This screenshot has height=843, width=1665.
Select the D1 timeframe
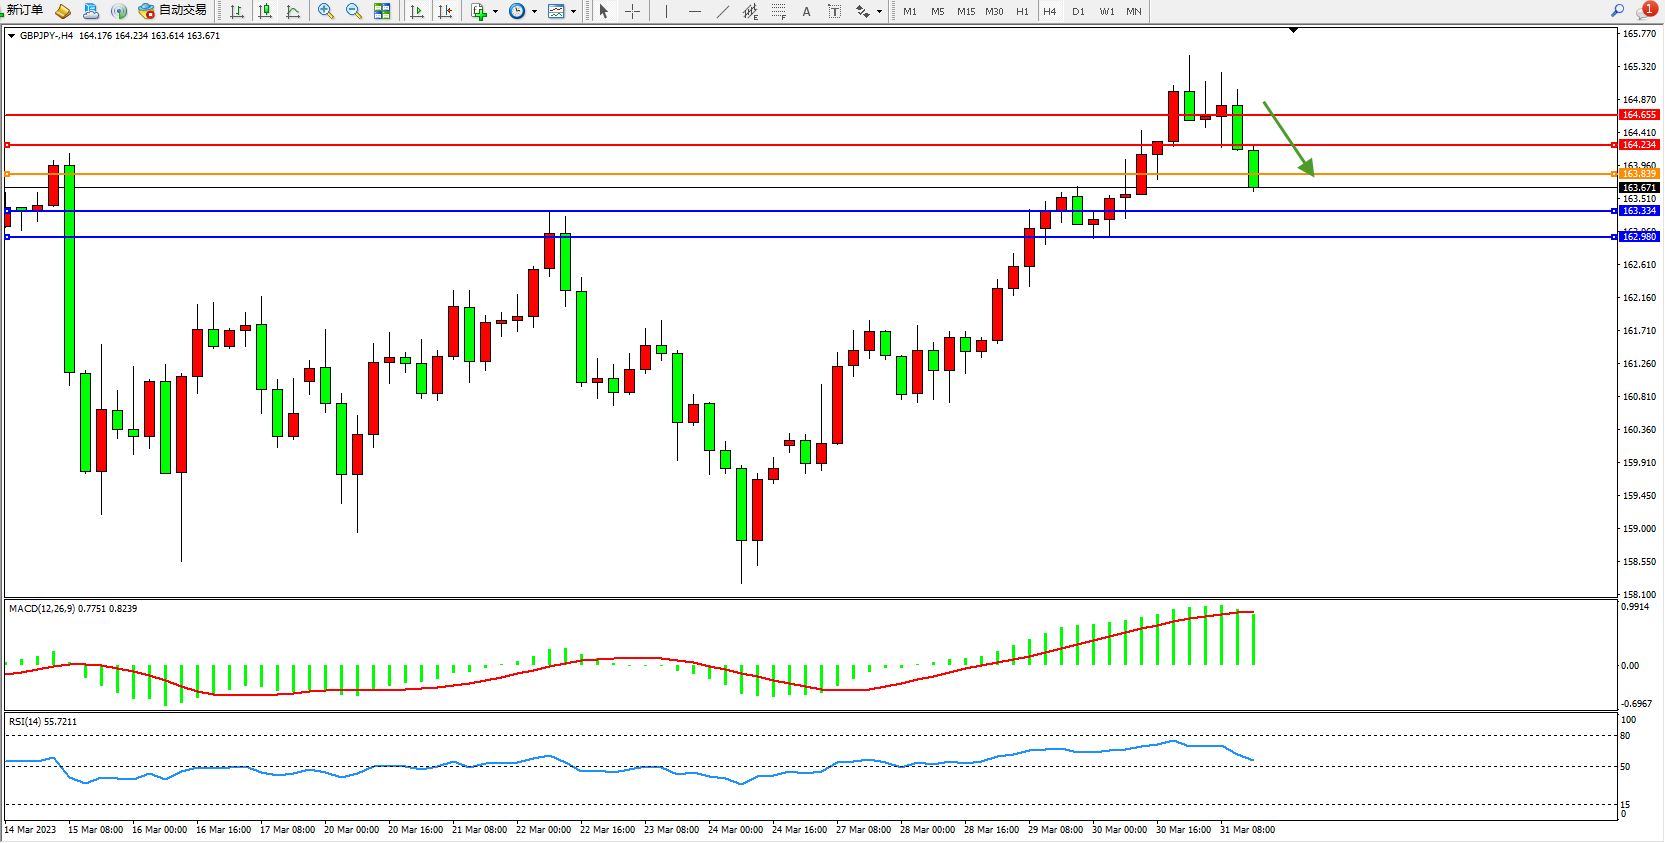(x=1078, y=12)
